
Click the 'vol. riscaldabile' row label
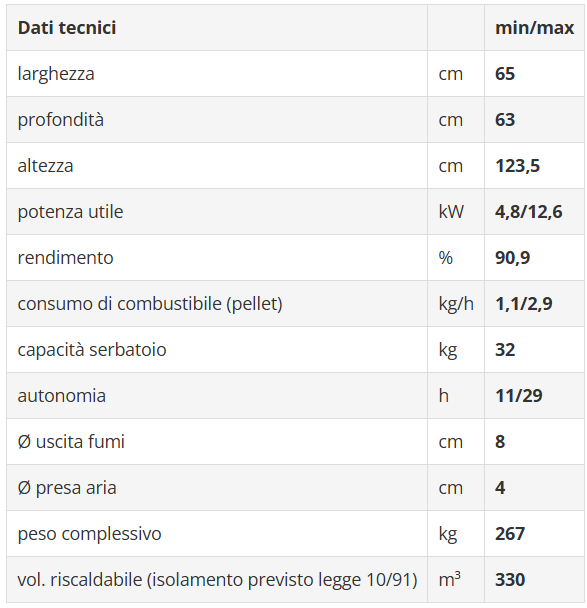click(x=218, y=580)
